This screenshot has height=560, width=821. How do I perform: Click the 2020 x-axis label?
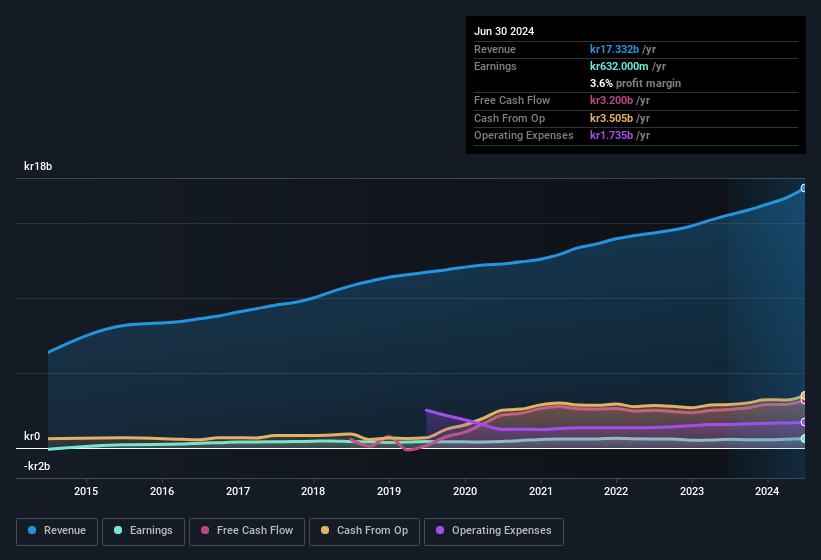tap(465, 491)
